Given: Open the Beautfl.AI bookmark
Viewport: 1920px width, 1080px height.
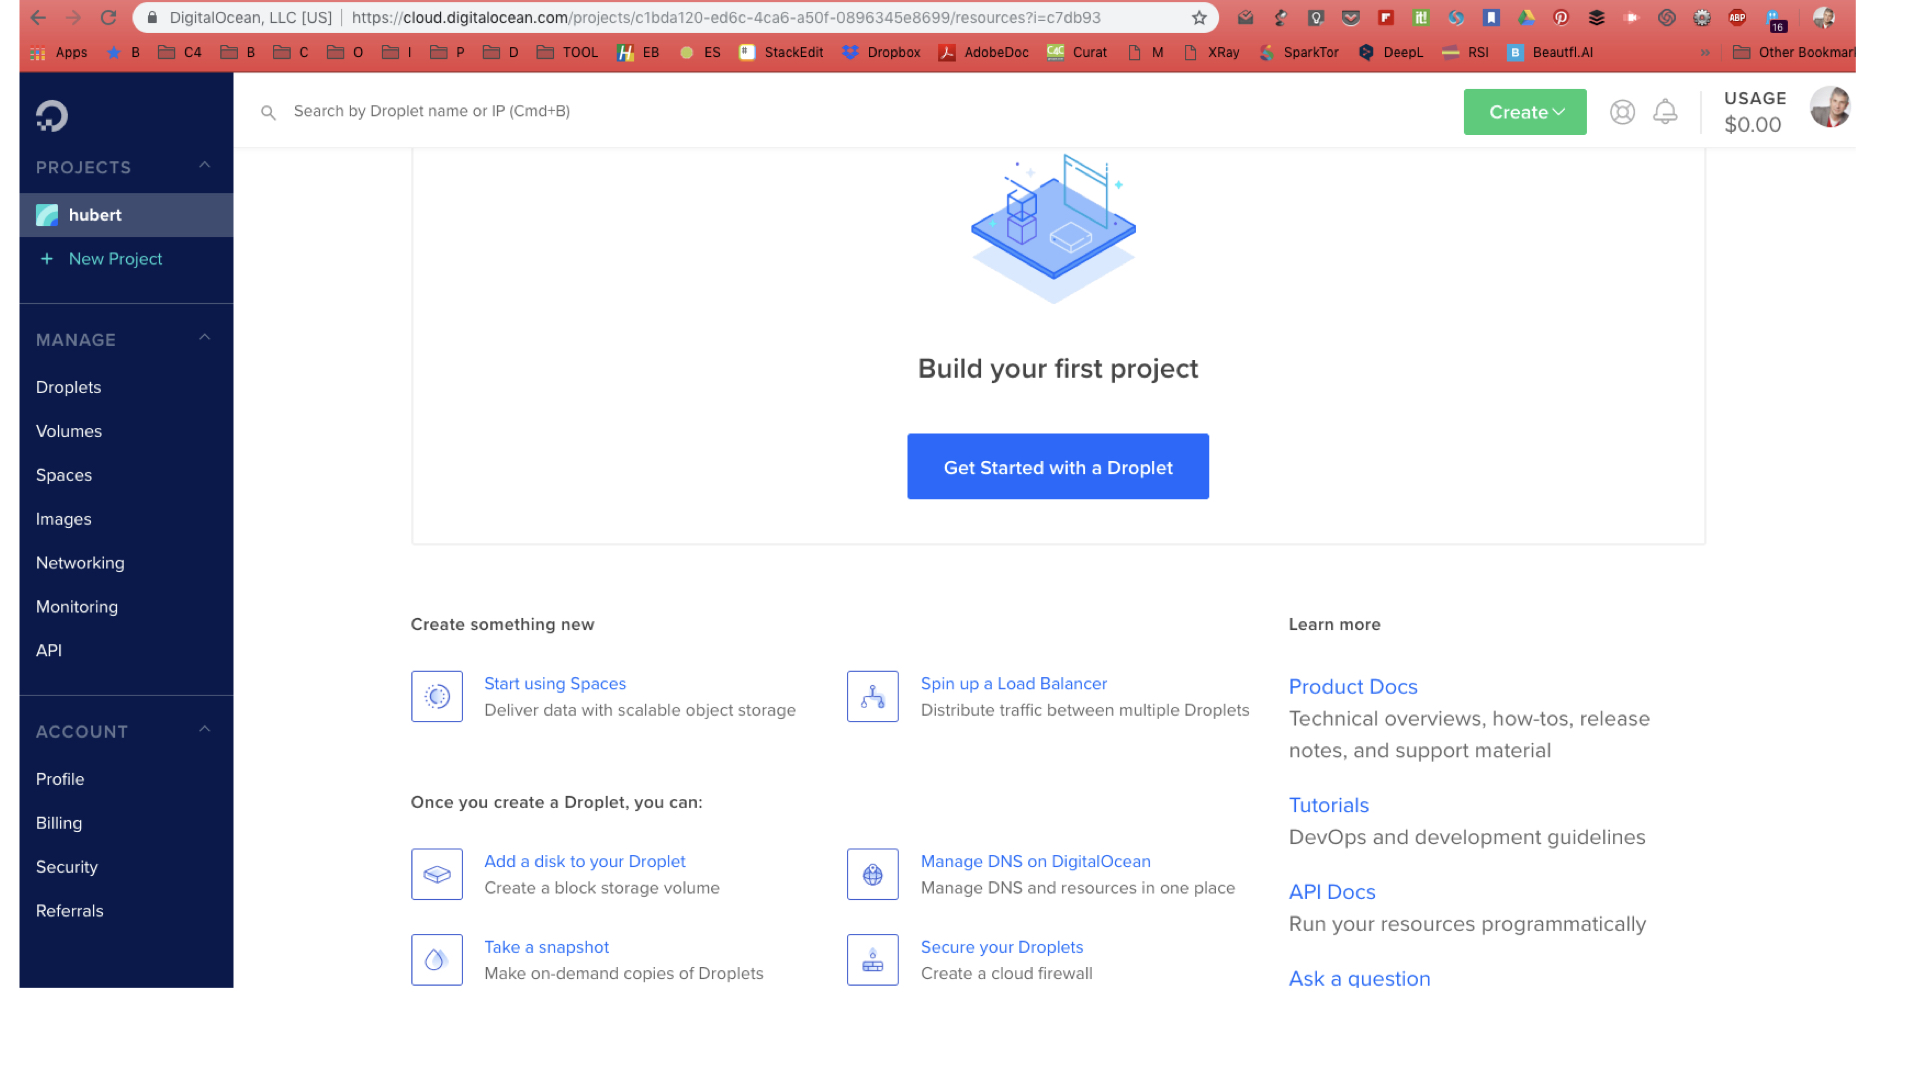Looking at the screenshot, I should pos(1550,52).
